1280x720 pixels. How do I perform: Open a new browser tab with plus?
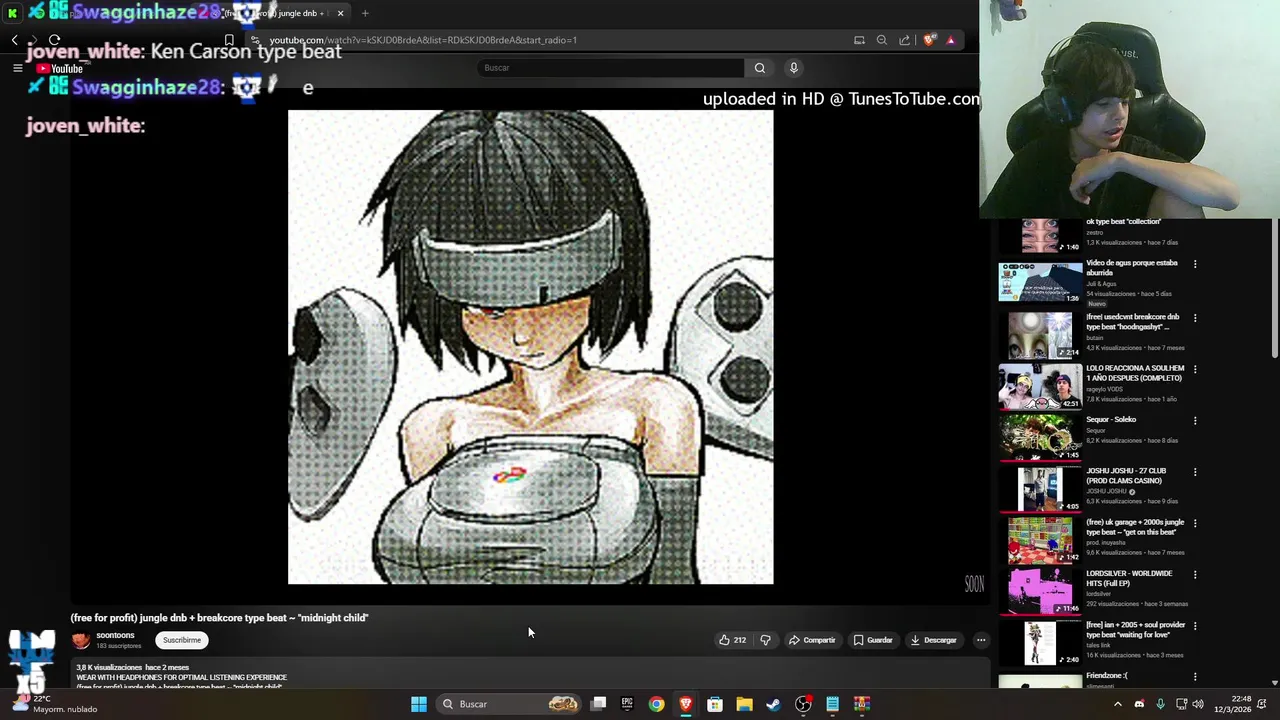pos(365,13)
